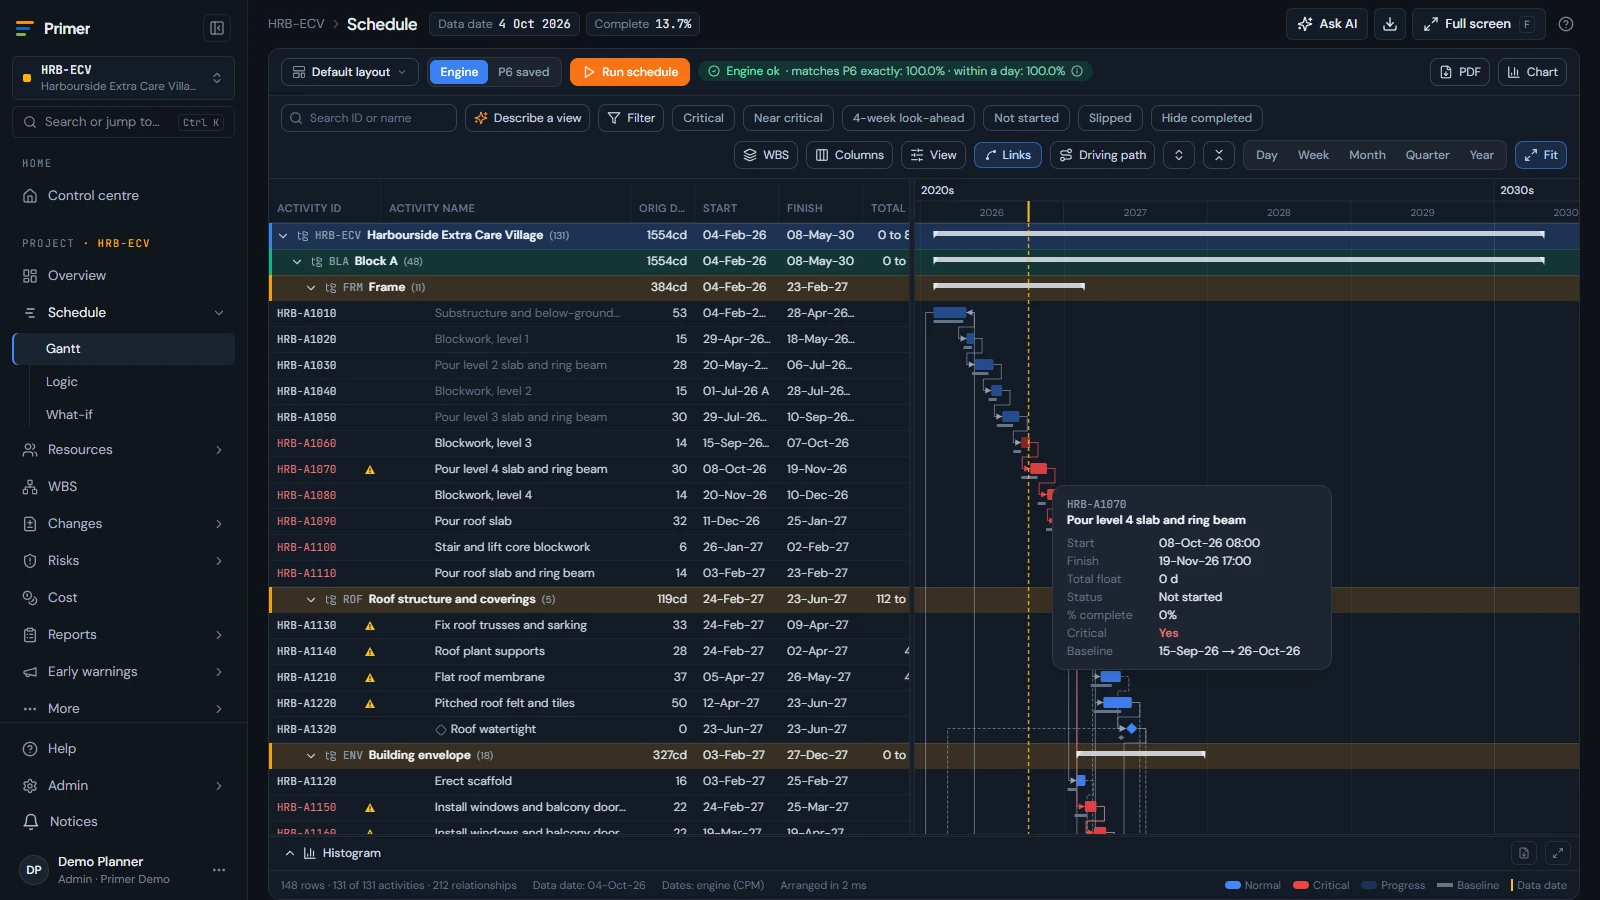Image resolution: width=1600 pixels, height=900 pixels.
Task: Switch timescale to Quarter
Action: [x=1427, y=155]
